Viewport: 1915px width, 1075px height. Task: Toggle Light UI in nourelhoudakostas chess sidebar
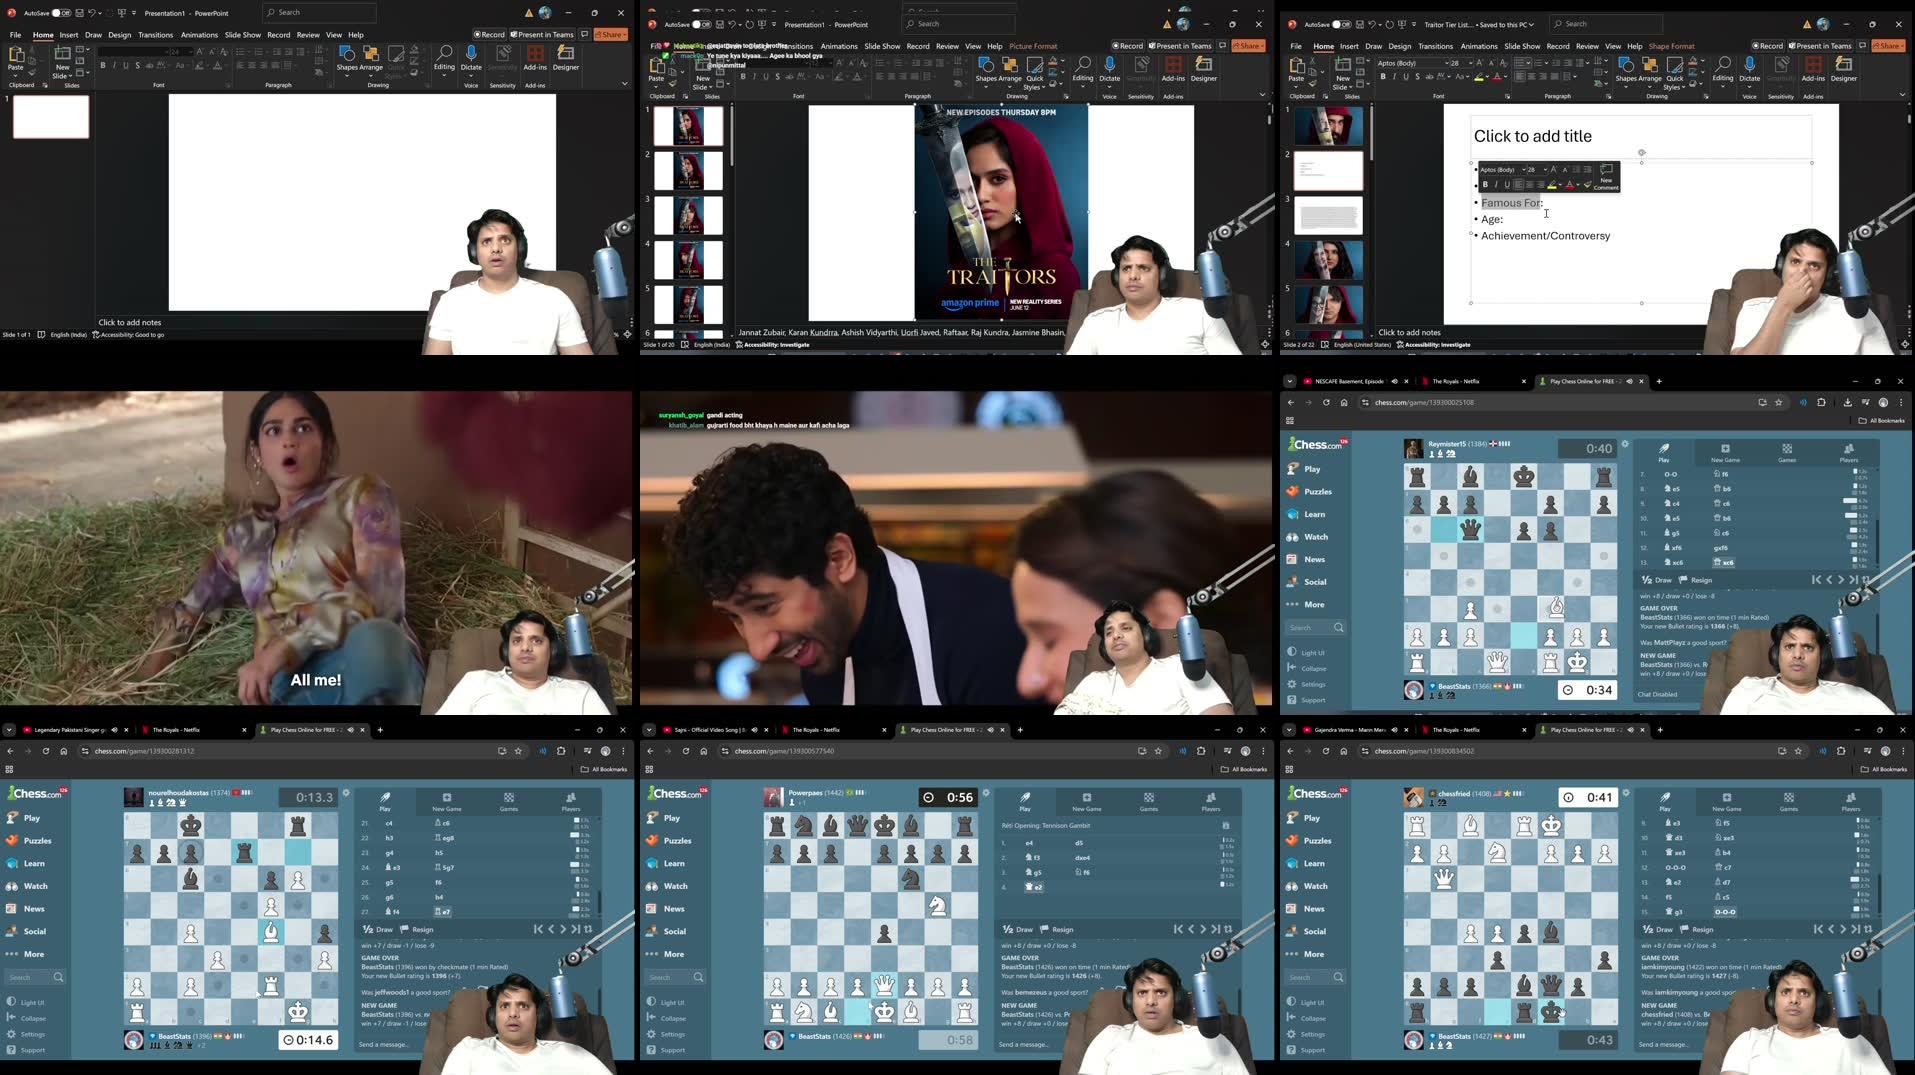coord(25,1003)
